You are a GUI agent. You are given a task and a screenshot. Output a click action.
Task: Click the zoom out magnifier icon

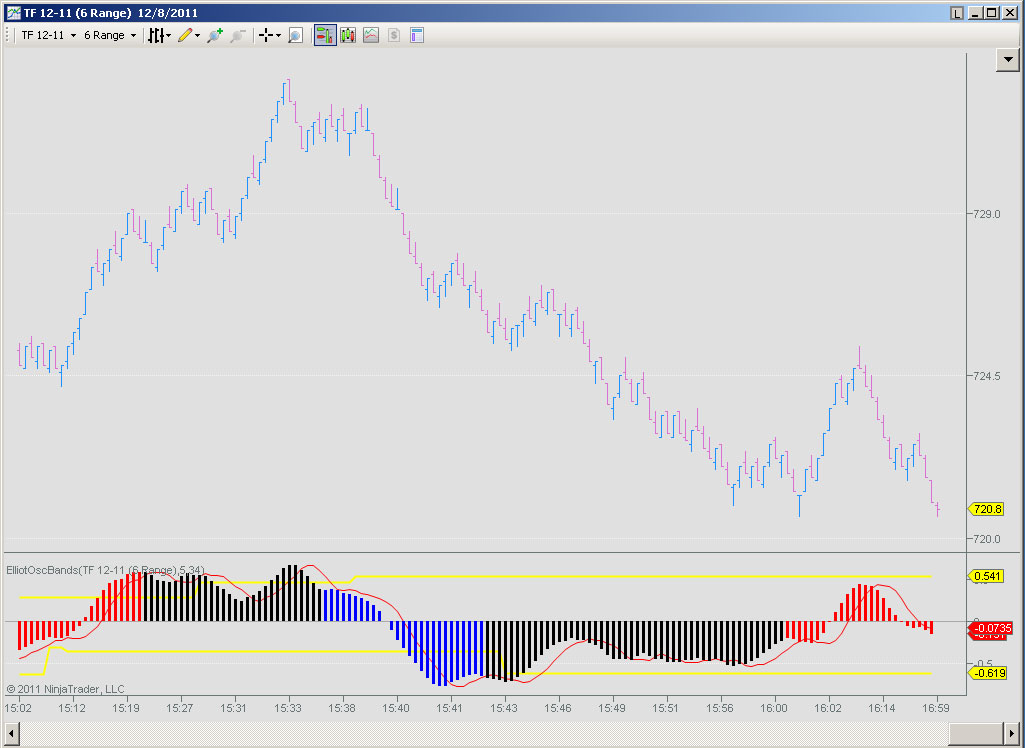click(x=237, y=35)
